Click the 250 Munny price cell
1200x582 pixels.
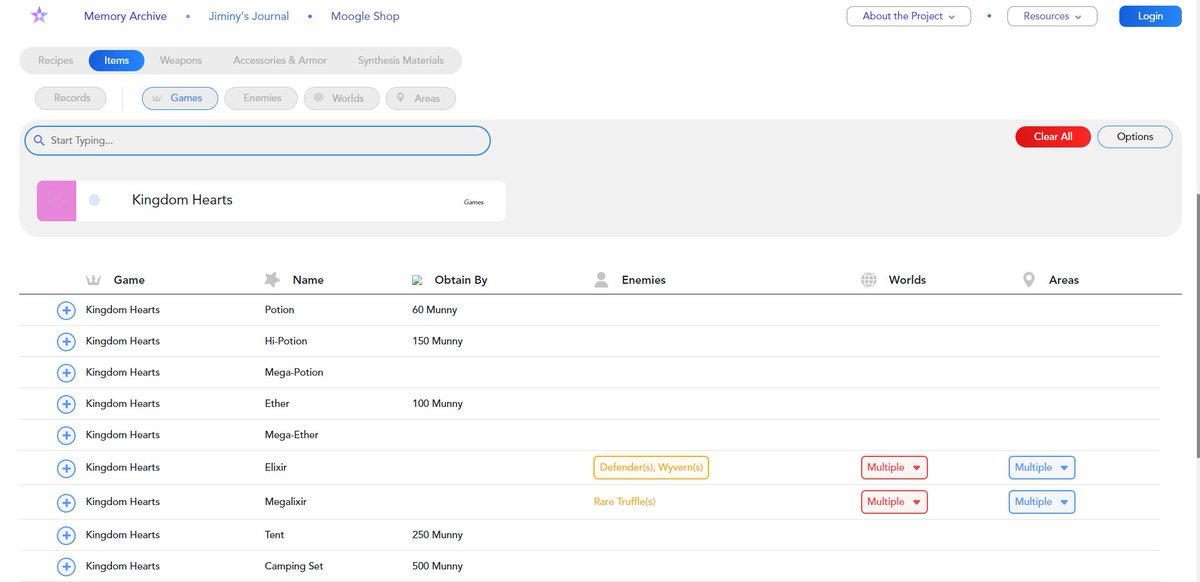point(437,535)
